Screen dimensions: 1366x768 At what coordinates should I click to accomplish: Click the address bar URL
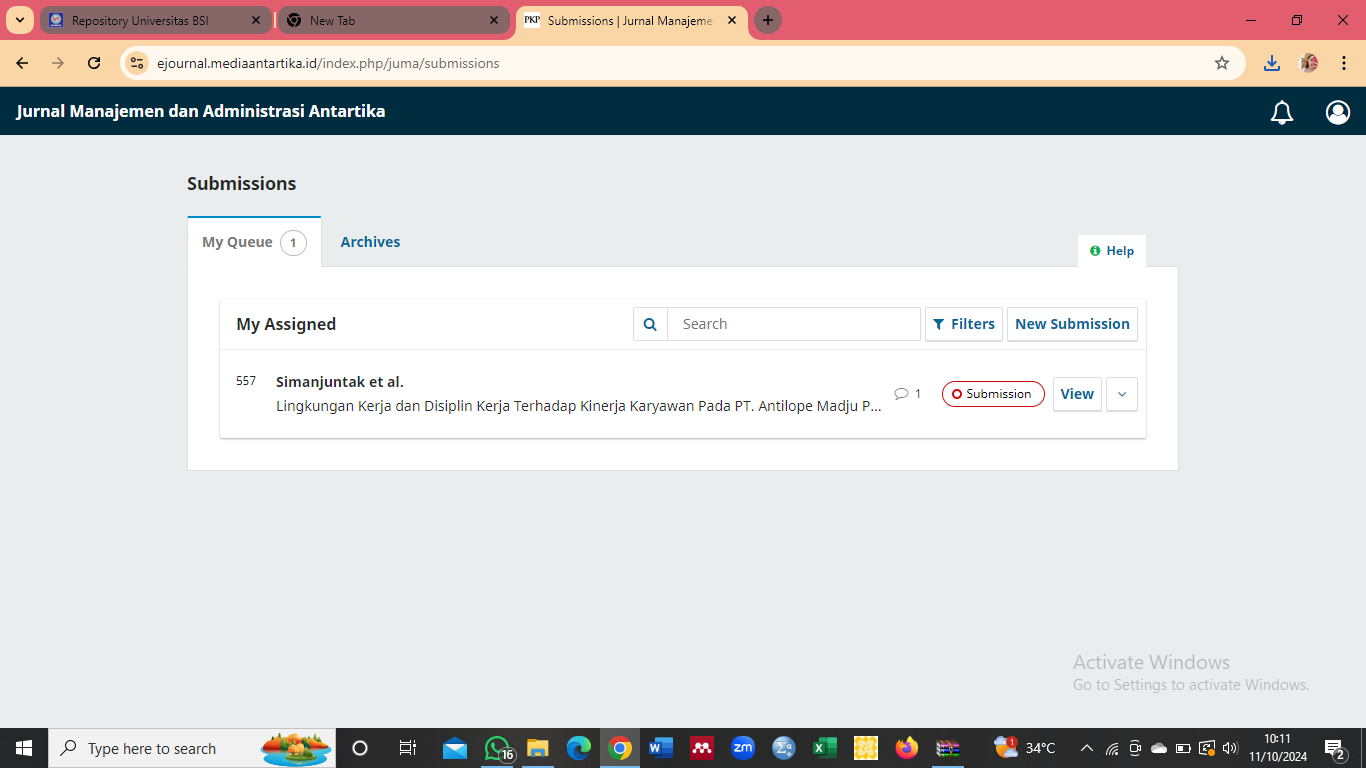(328, 63)
